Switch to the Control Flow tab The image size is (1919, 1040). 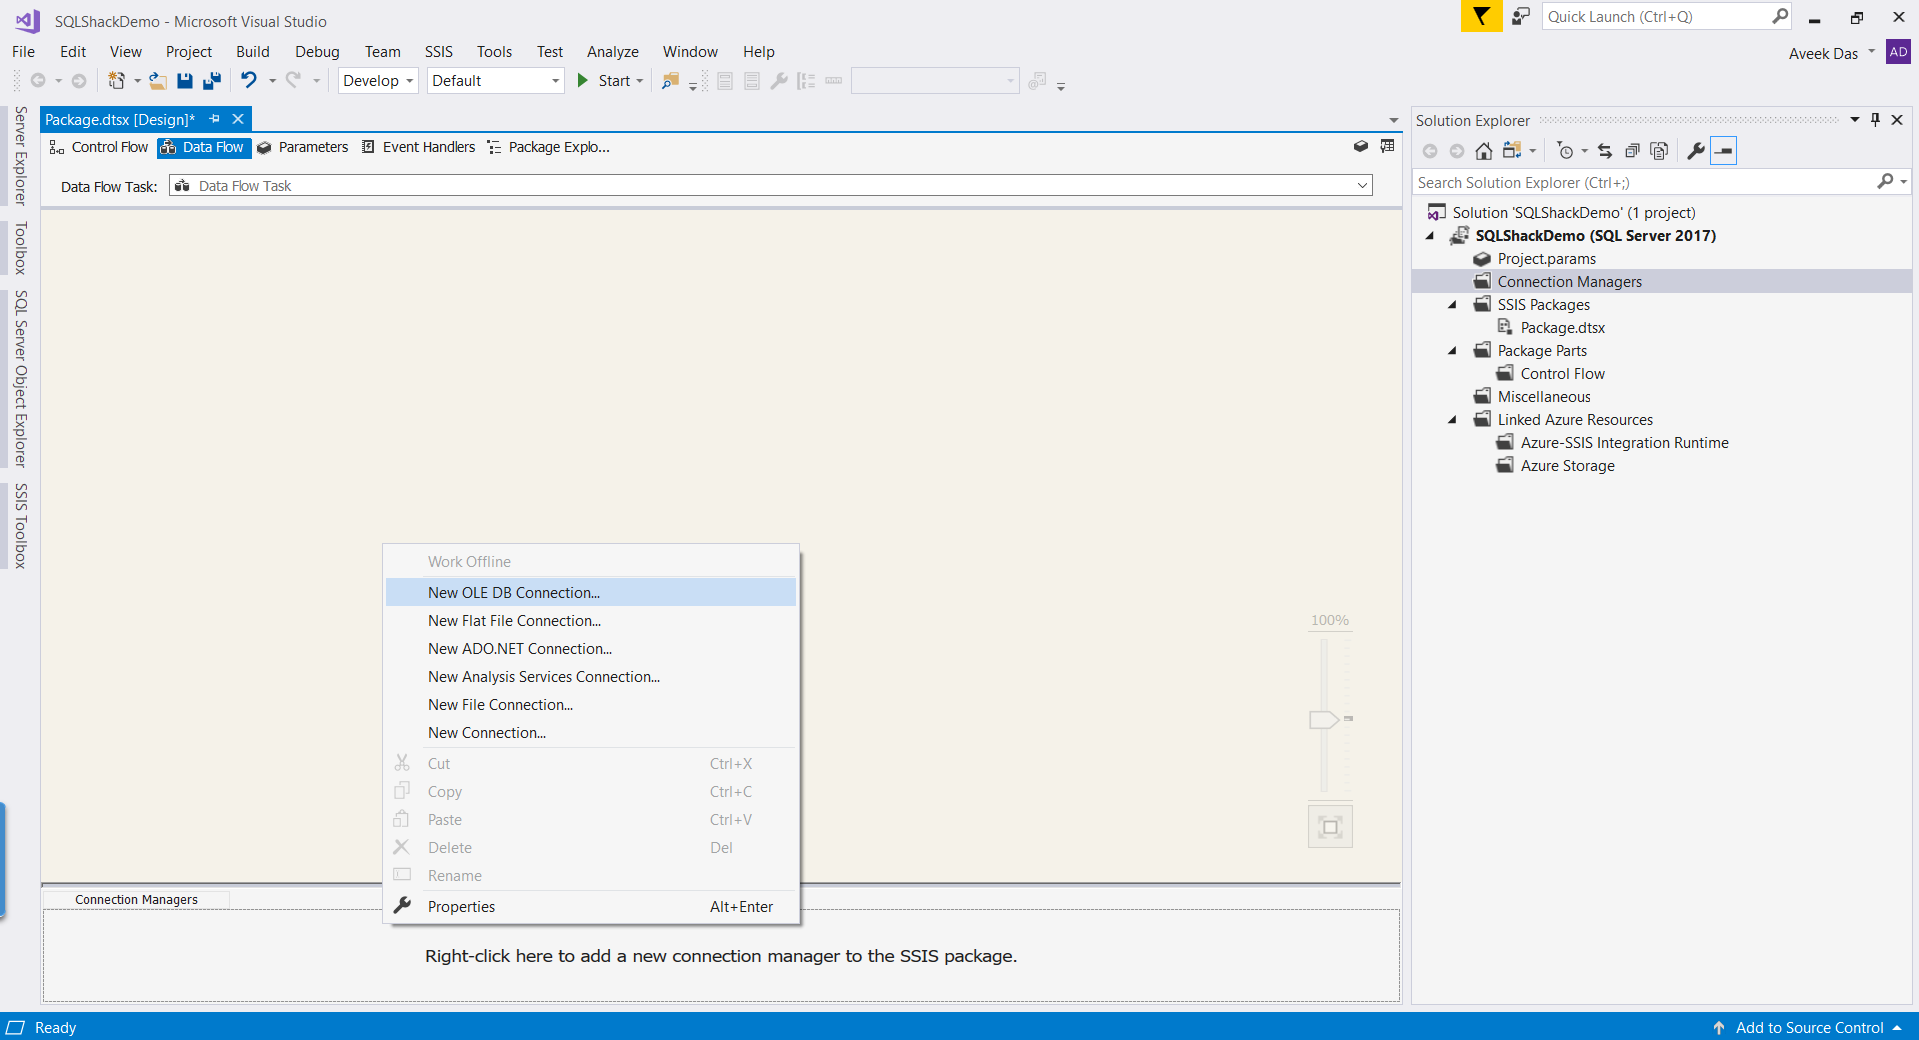(x=99, y=147)
